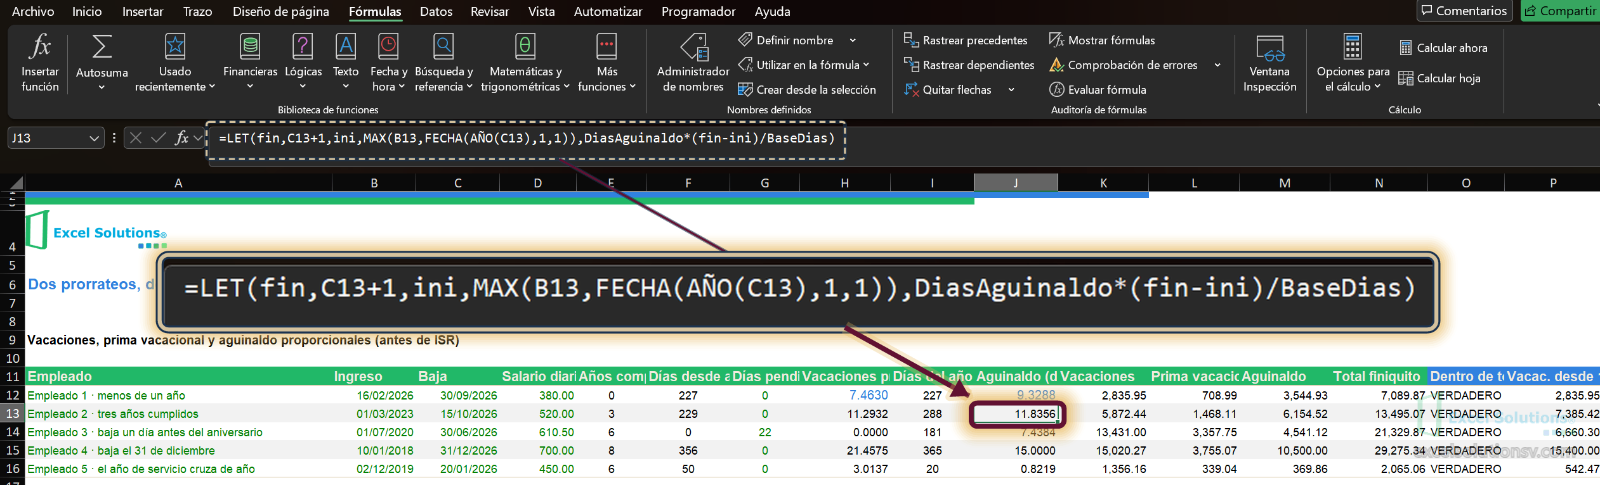Select cell 'Empleado 2 · tres años cumplidos'

point(178,414)
